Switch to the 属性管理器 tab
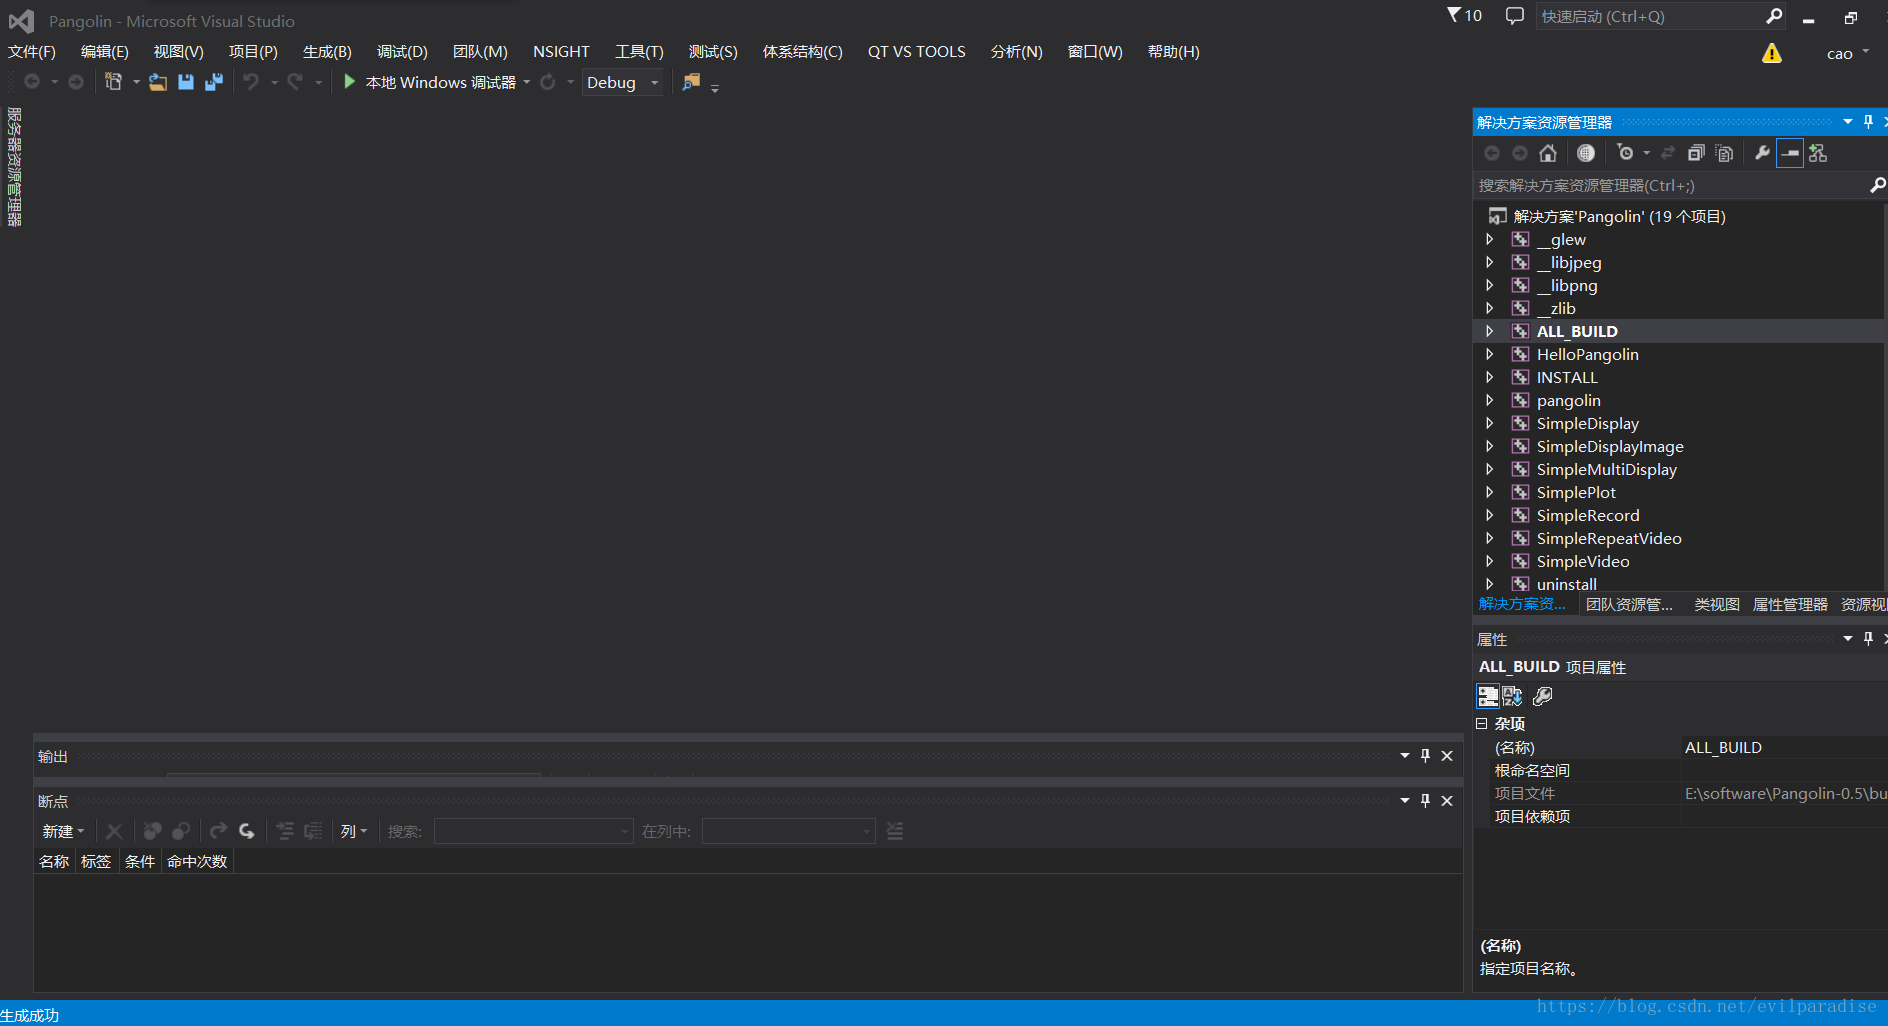Image resolution: width=1888 pixels, height=1026 pixels. (x=1790, y=604)
